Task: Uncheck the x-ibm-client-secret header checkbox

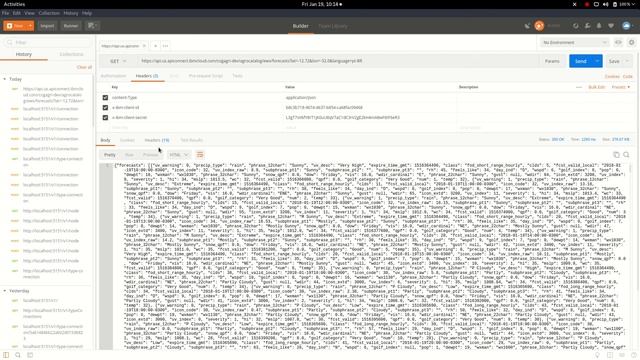Action: [105, 117]
